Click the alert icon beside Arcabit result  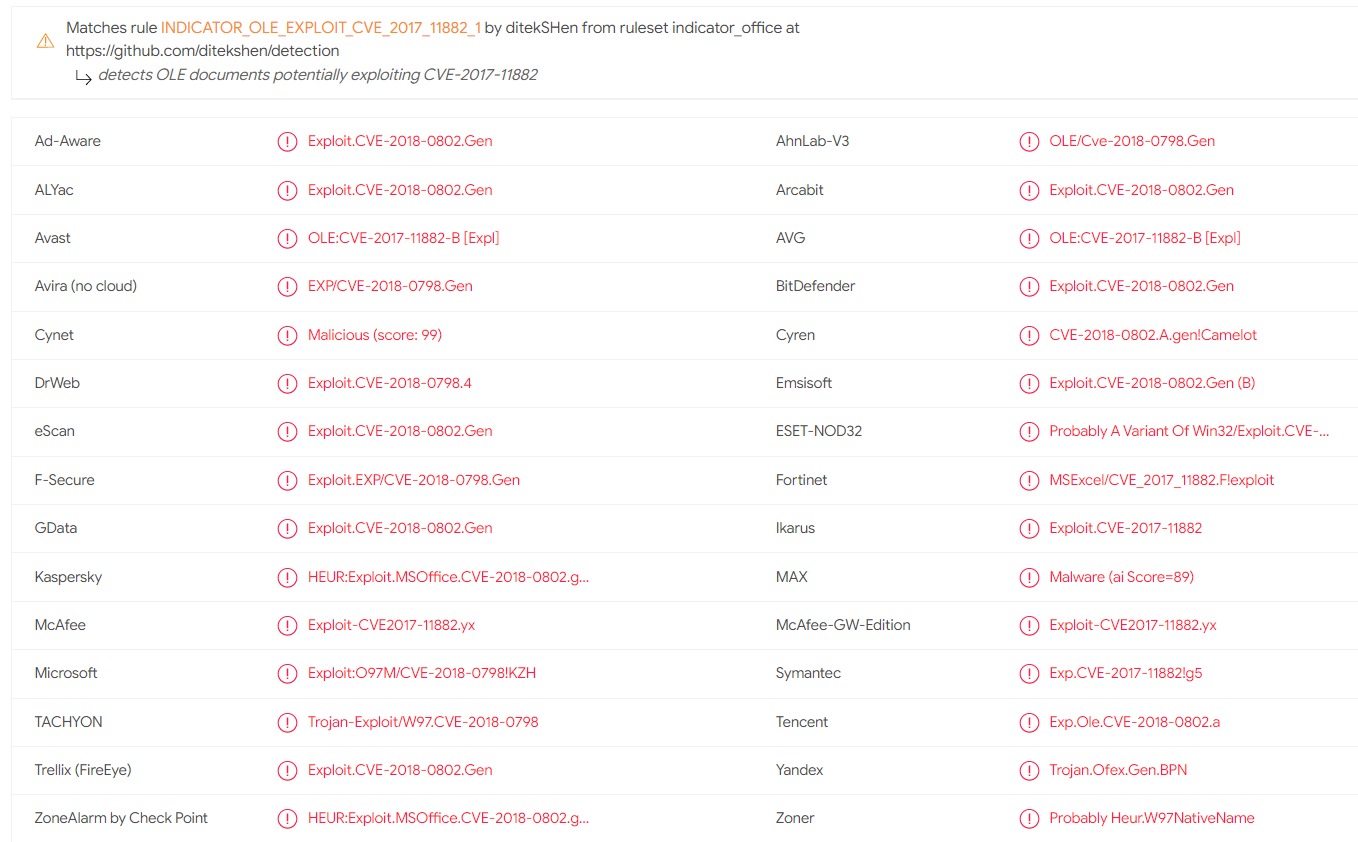tap(1029, 190)
